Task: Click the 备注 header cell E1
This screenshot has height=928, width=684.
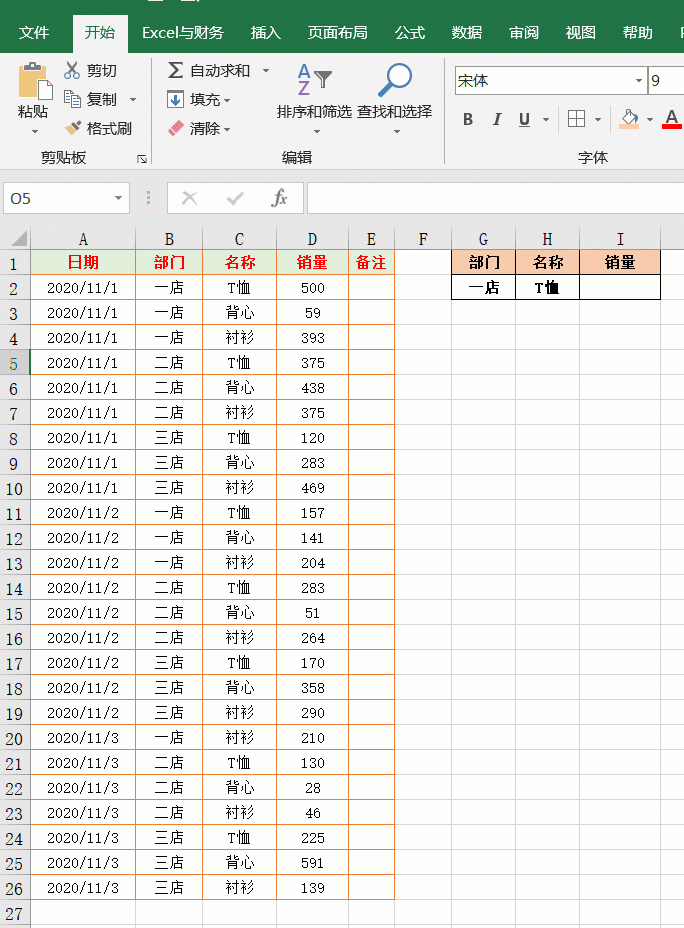Action: click(x=371, y=262)
